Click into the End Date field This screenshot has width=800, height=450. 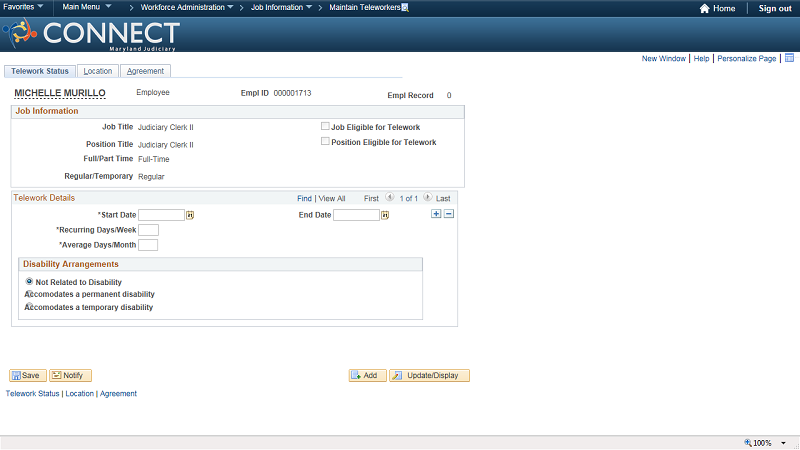coord(356,215)
